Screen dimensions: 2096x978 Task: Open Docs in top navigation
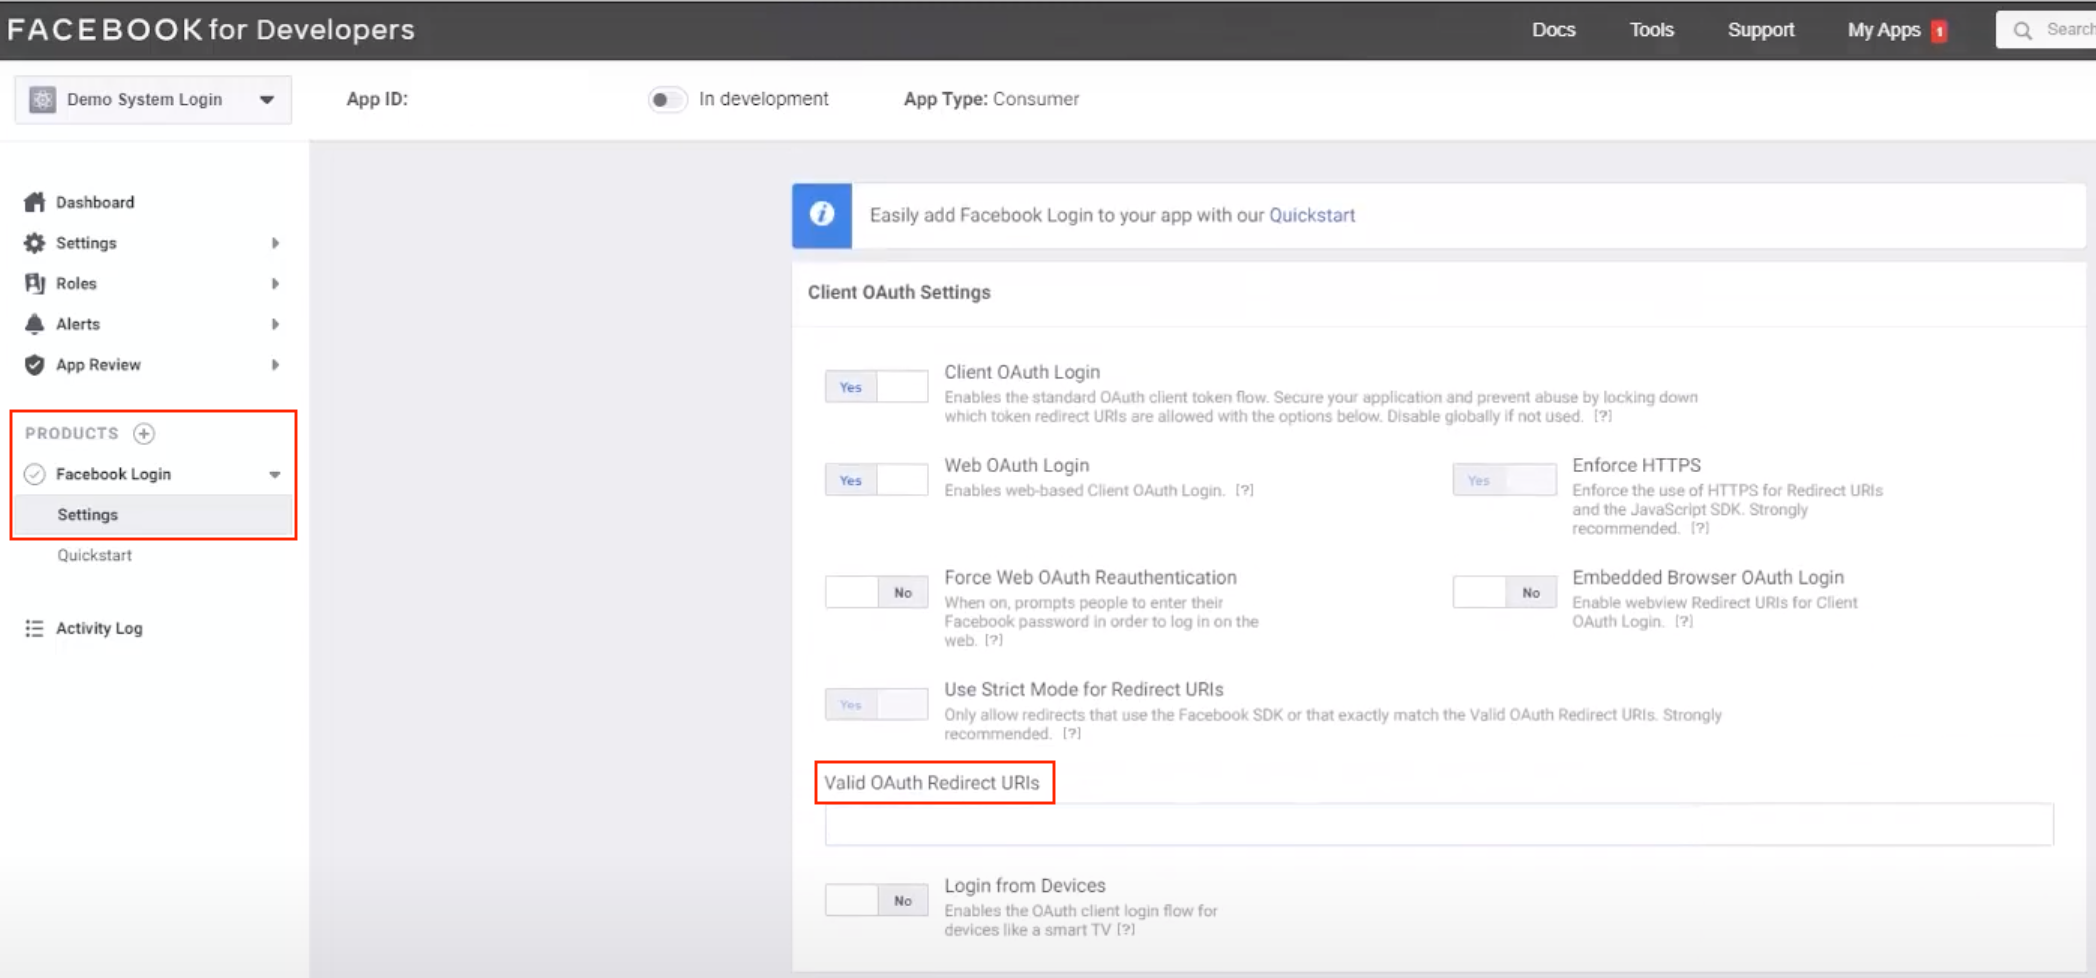pos(1553,30)
